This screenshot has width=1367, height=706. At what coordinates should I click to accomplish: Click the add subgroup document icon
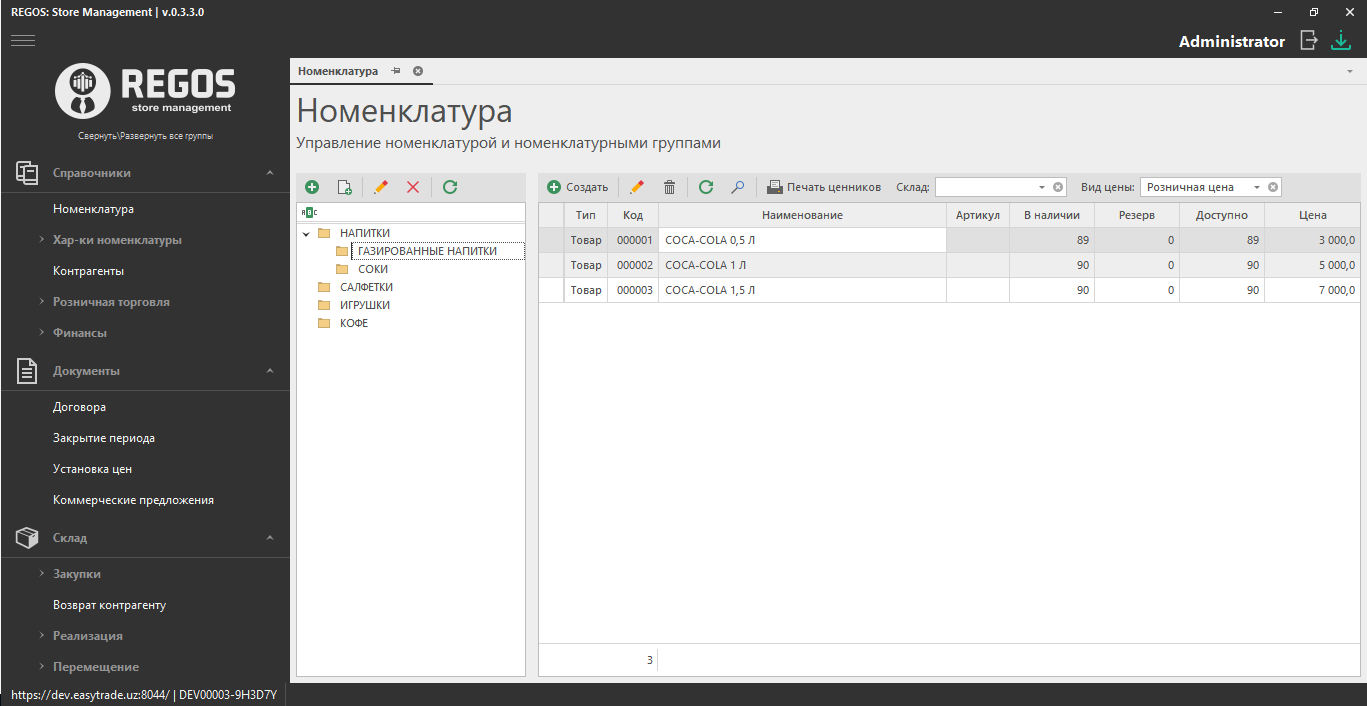(x=344, y=187)
